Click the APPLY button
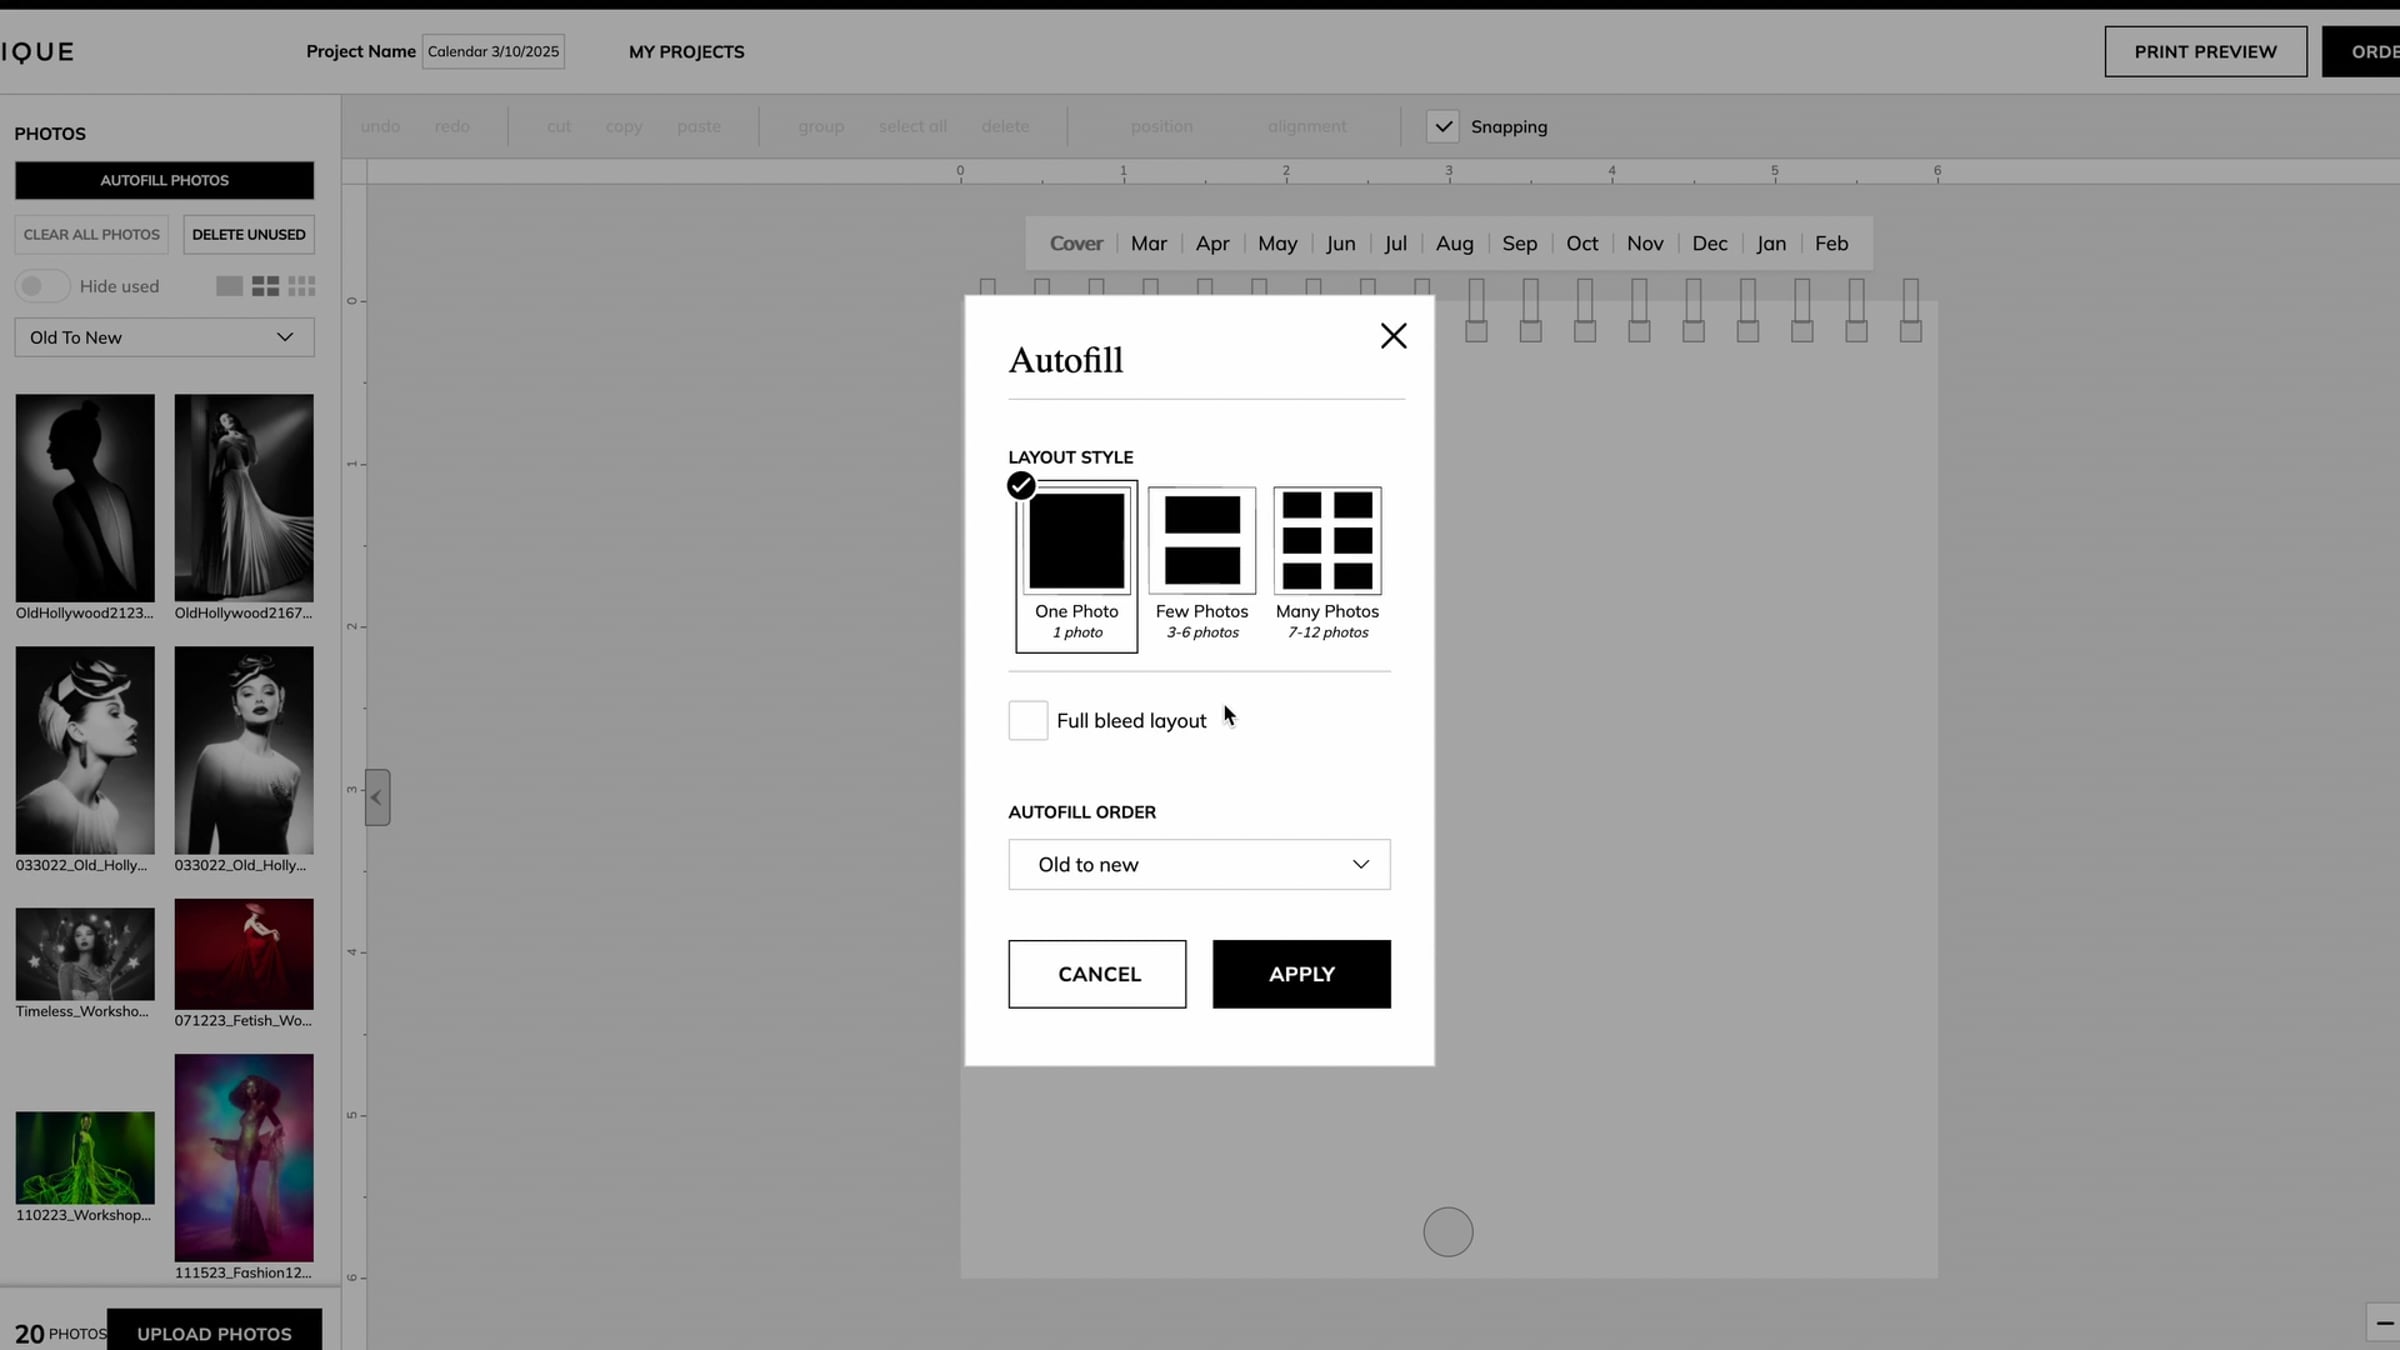 pos(1301,974)
